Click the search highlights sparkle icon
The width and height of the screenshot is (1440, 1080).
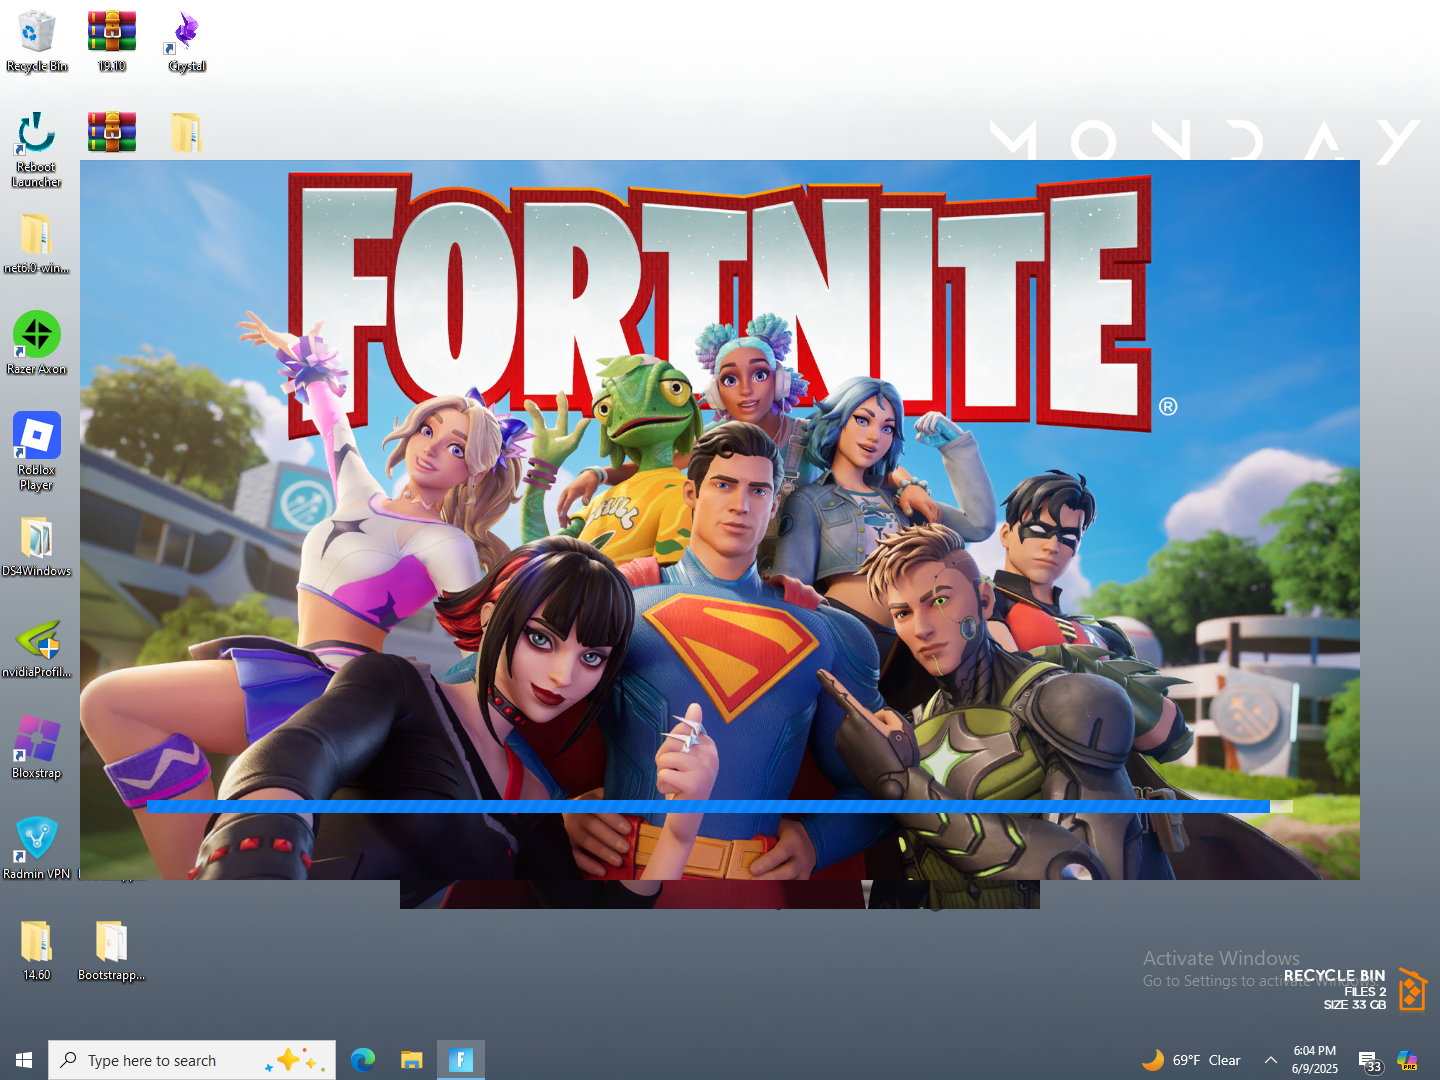click(x=296, y=1060)
